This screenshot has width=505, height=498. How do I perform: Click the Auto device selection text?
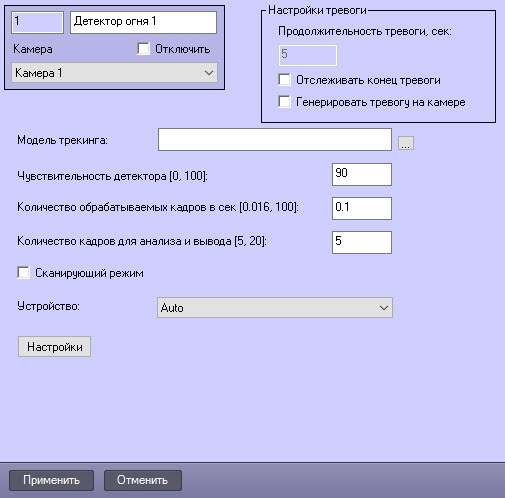(x=172, y=308)
